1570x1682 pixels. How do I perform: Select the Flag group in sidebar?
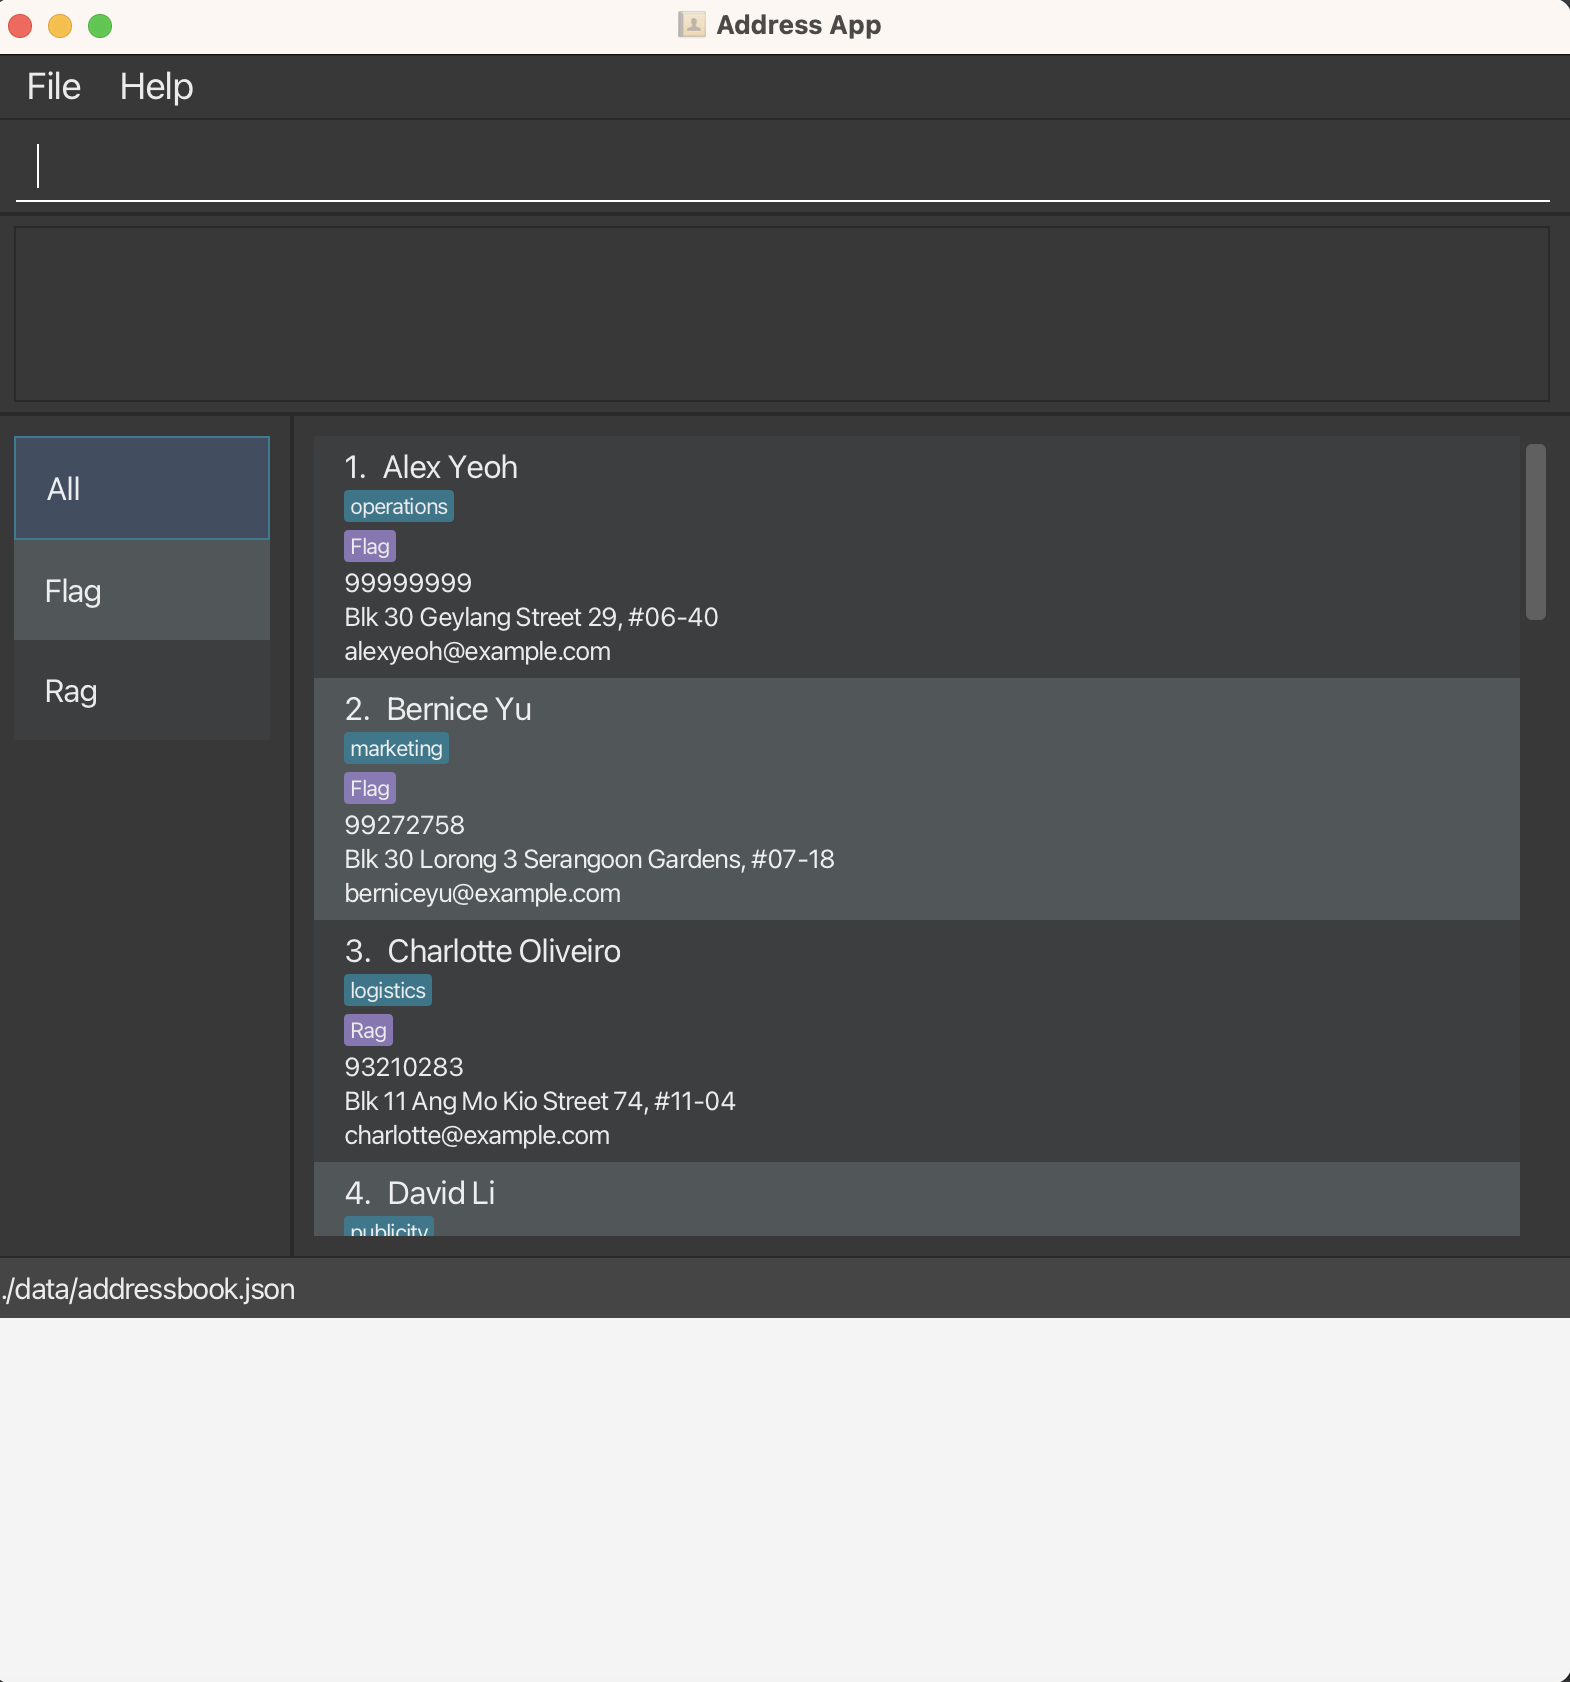coord(142,591)
